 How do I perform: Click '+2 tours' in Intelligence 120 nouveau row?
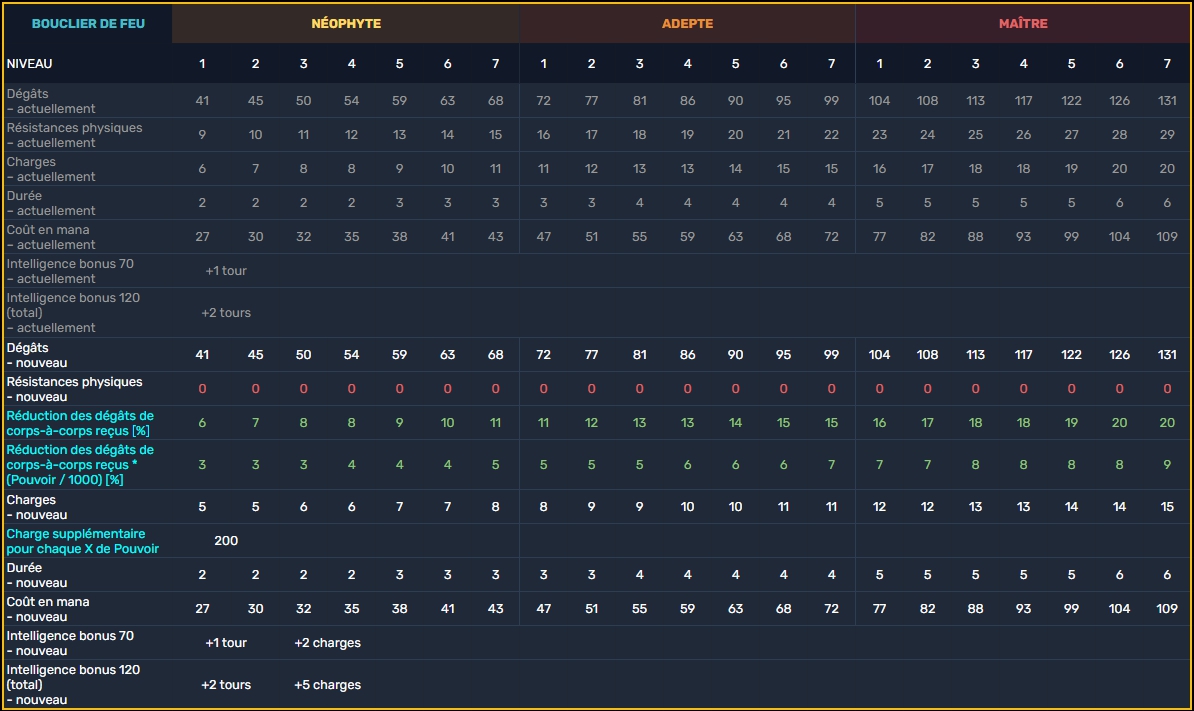tap(226, 684)
